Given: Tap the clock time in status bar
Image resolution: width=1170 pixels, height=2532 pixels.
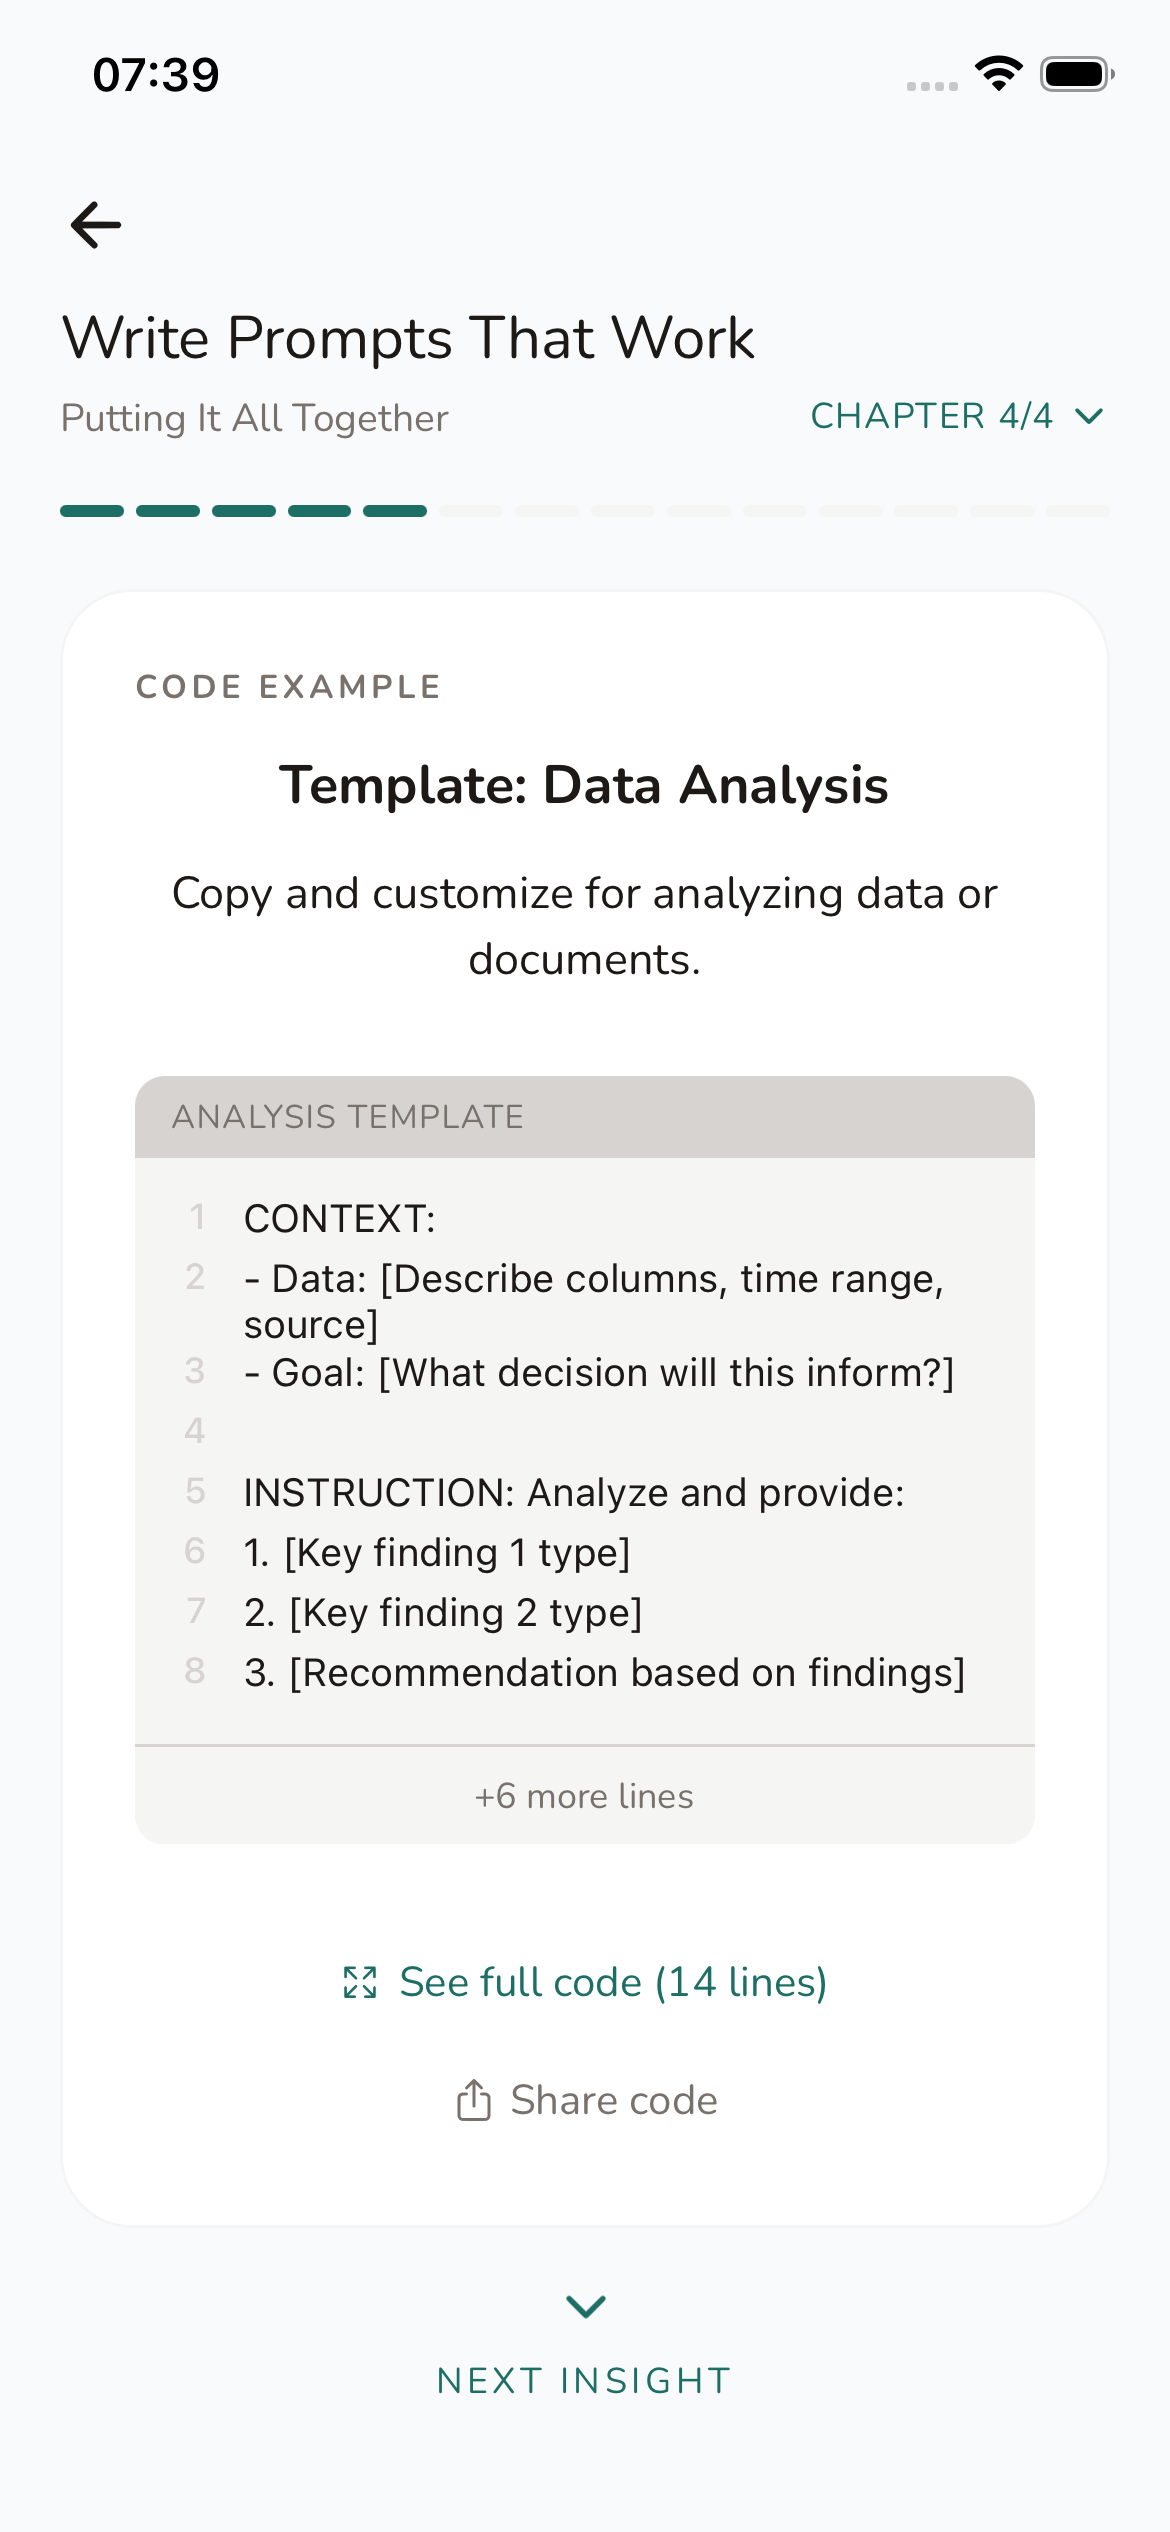Looking at the screenshot, I should click(156, 75).
